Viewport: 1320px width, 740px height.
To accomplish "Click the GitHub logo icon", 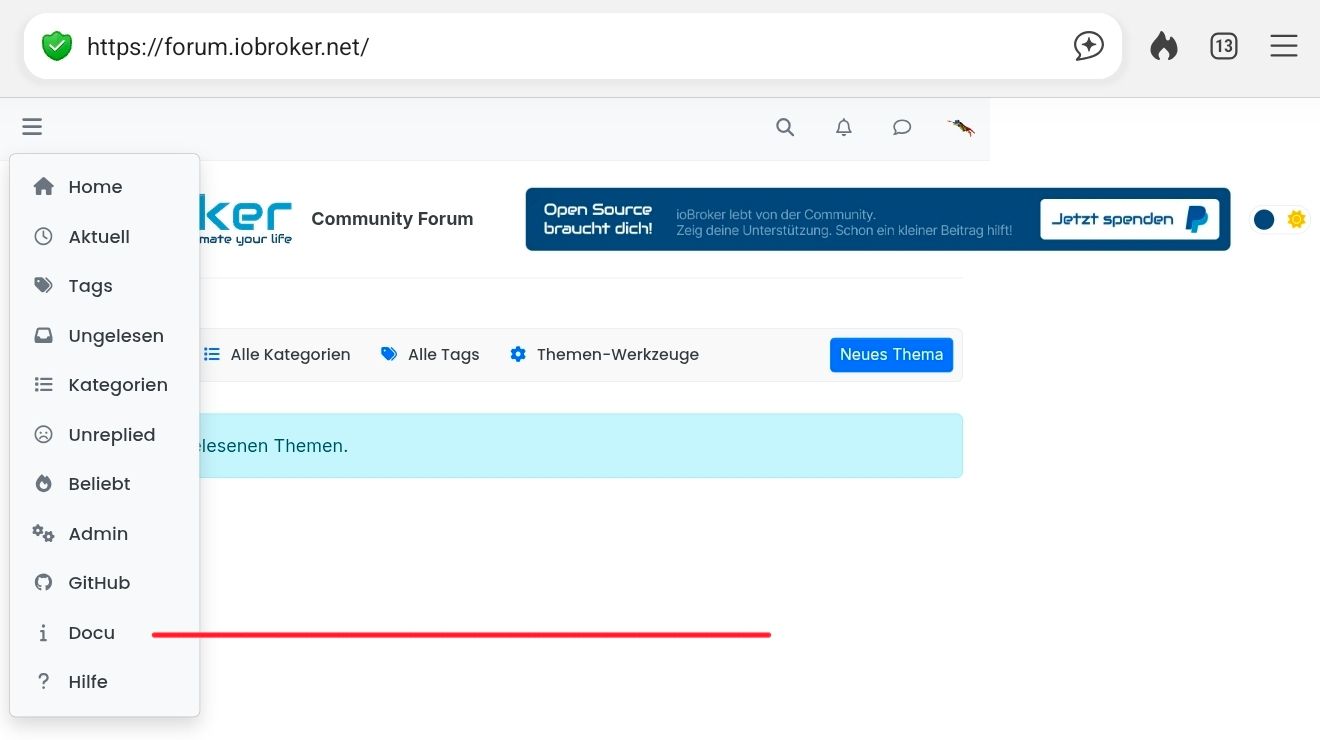I will coord(43,583).
